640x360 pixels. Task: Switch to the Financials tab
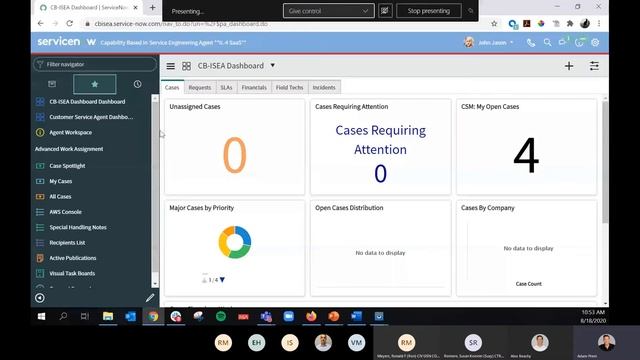click(x=254, y=87)
